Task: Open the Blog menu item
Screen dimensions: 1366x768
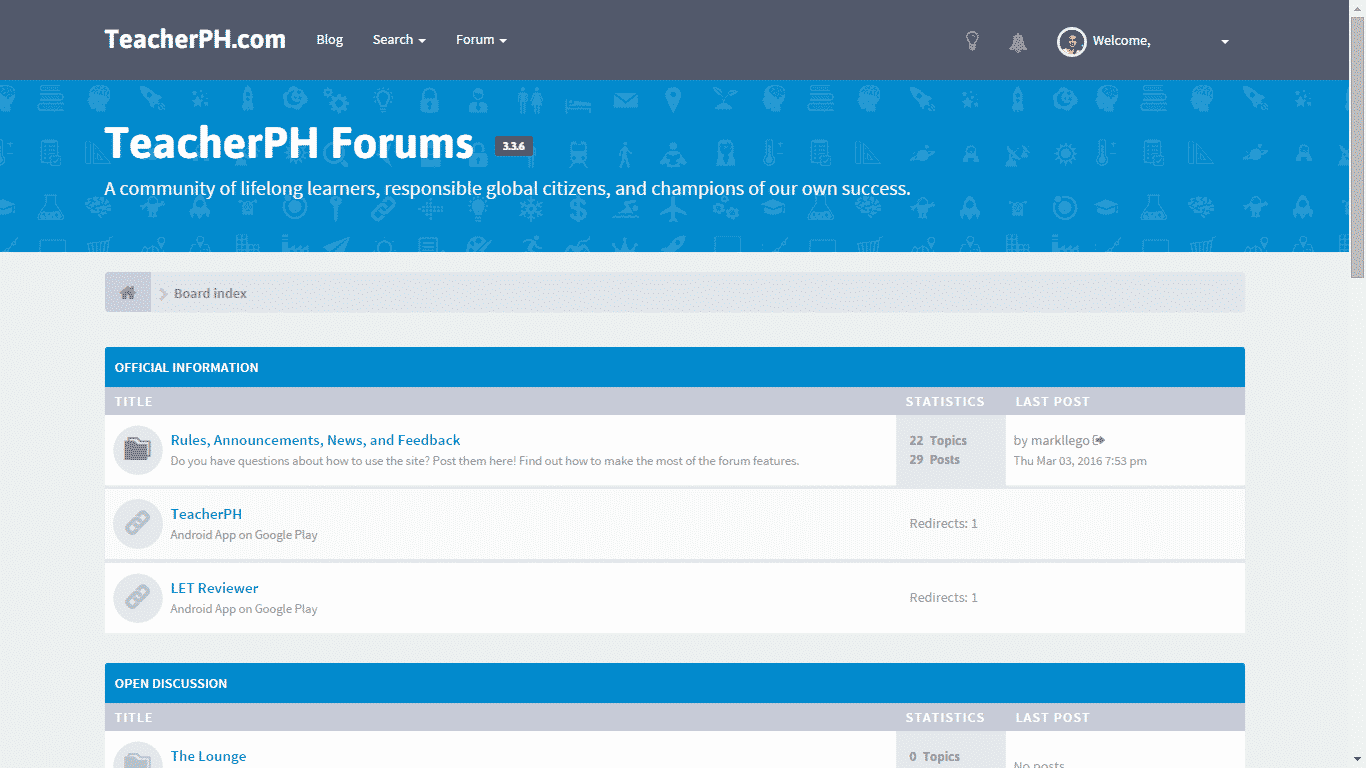Action: click(330, 40)
